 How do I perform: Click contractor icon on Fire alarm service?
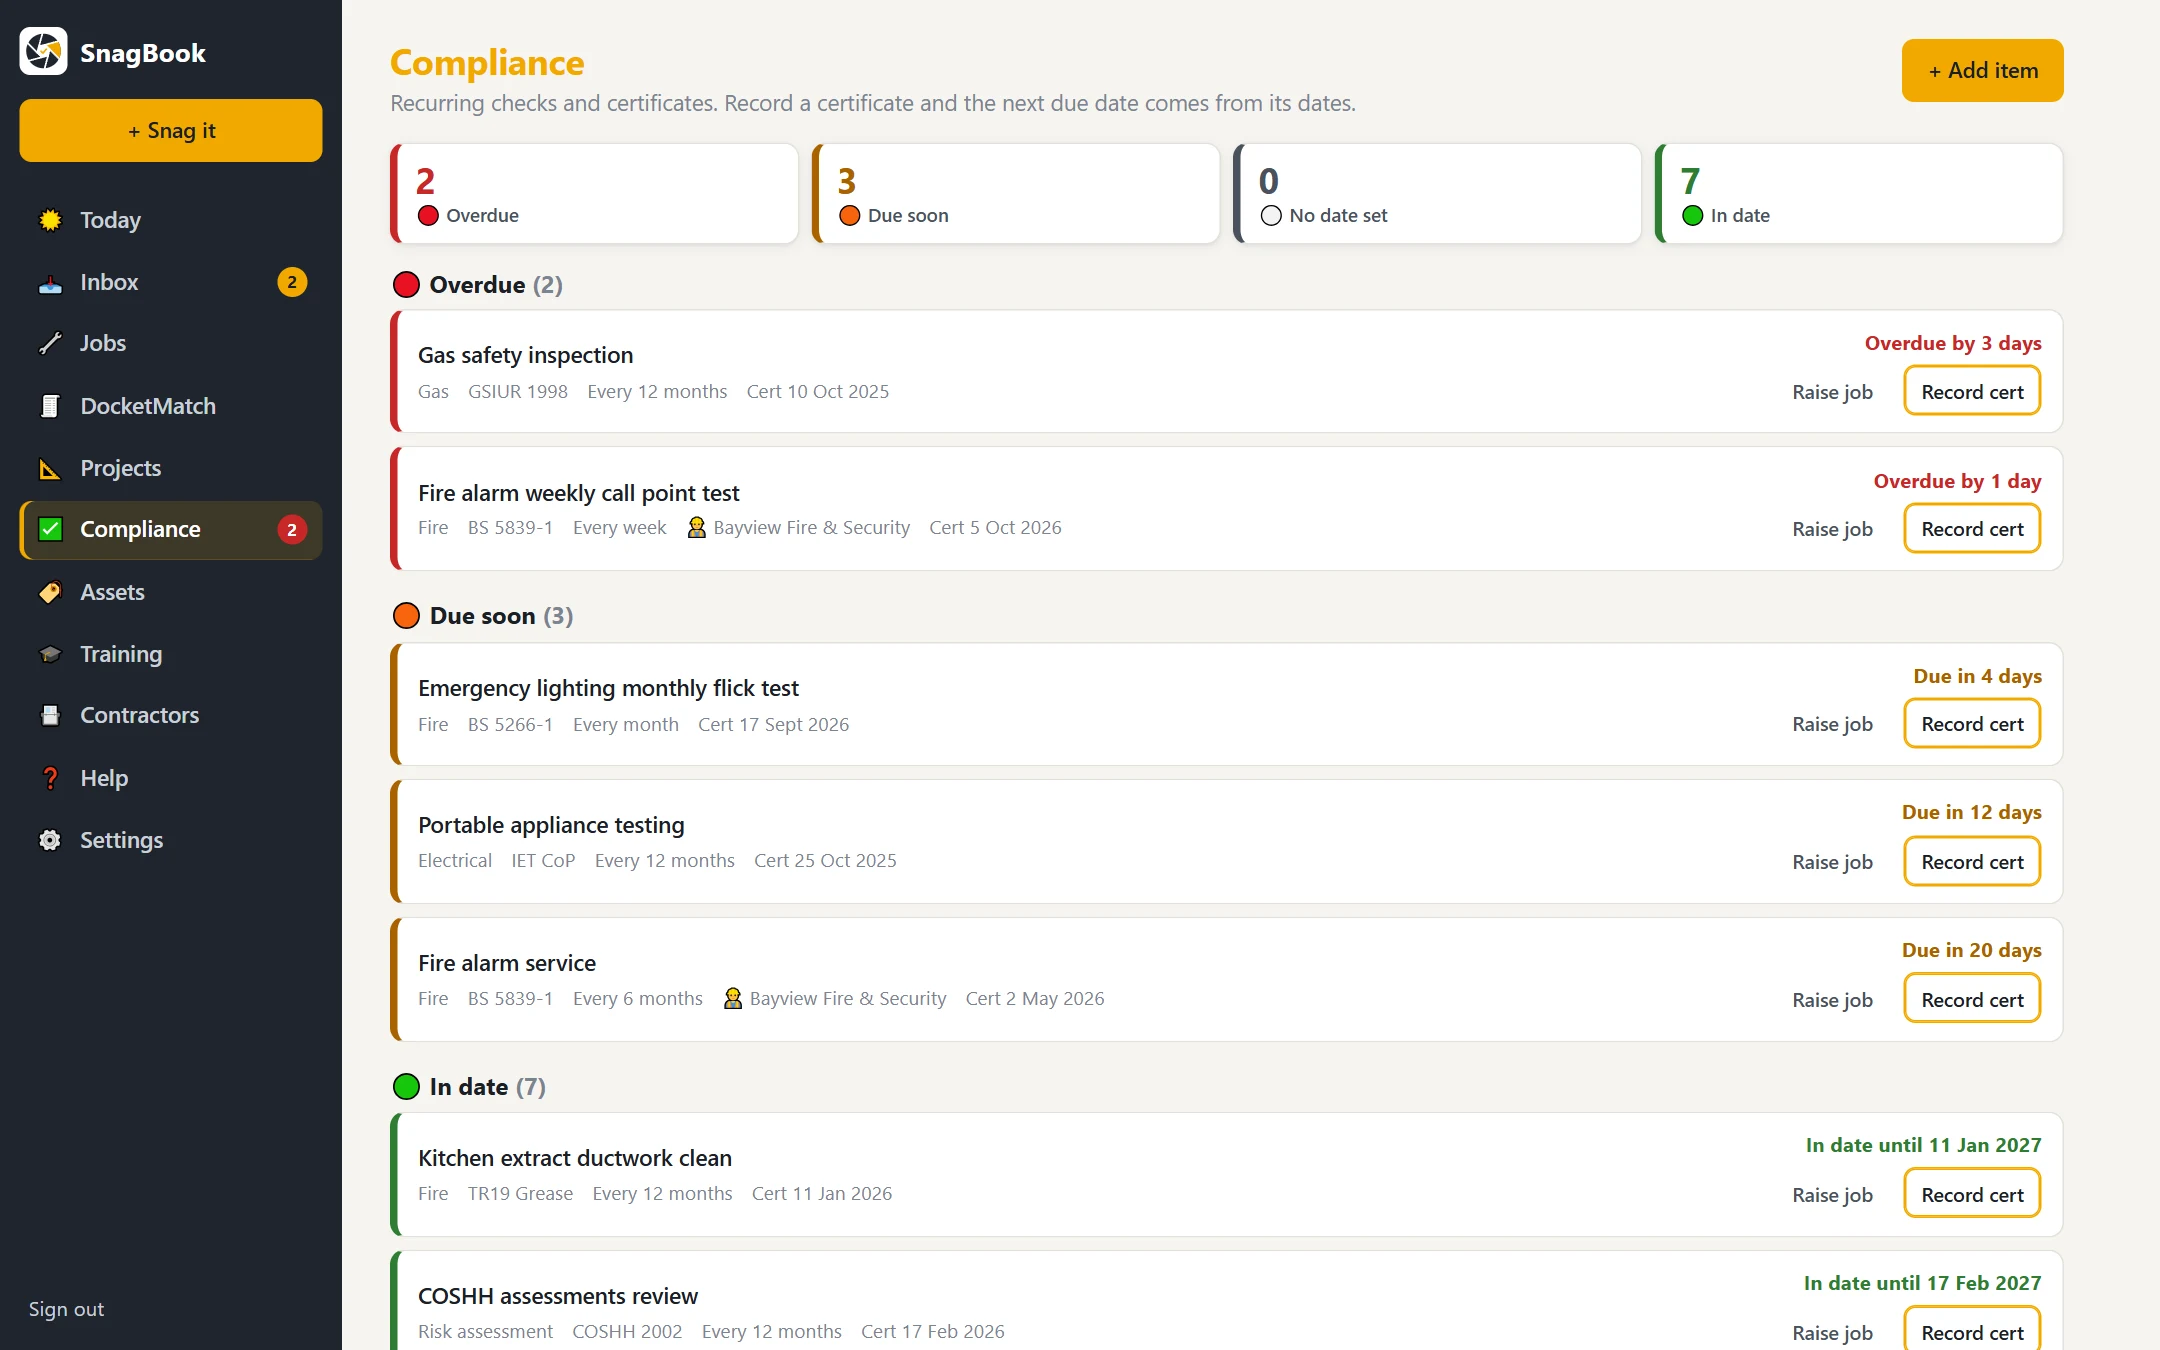[x=733, y=998]
